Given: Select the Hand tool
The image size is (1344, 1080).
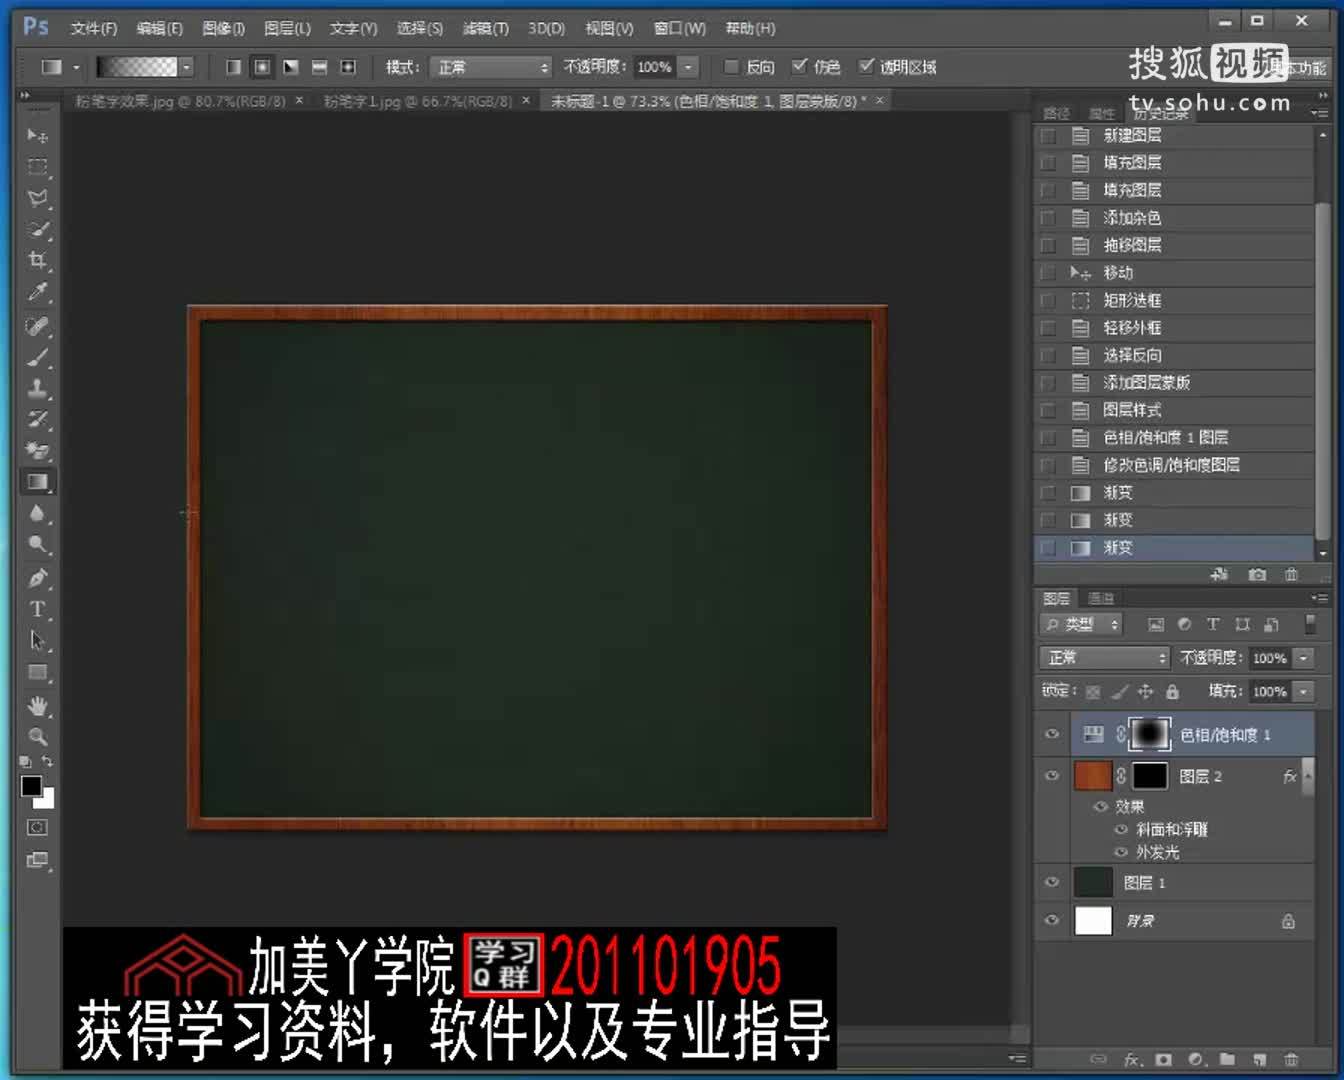Looking at the screenshot, I should (x=38, y=706).
